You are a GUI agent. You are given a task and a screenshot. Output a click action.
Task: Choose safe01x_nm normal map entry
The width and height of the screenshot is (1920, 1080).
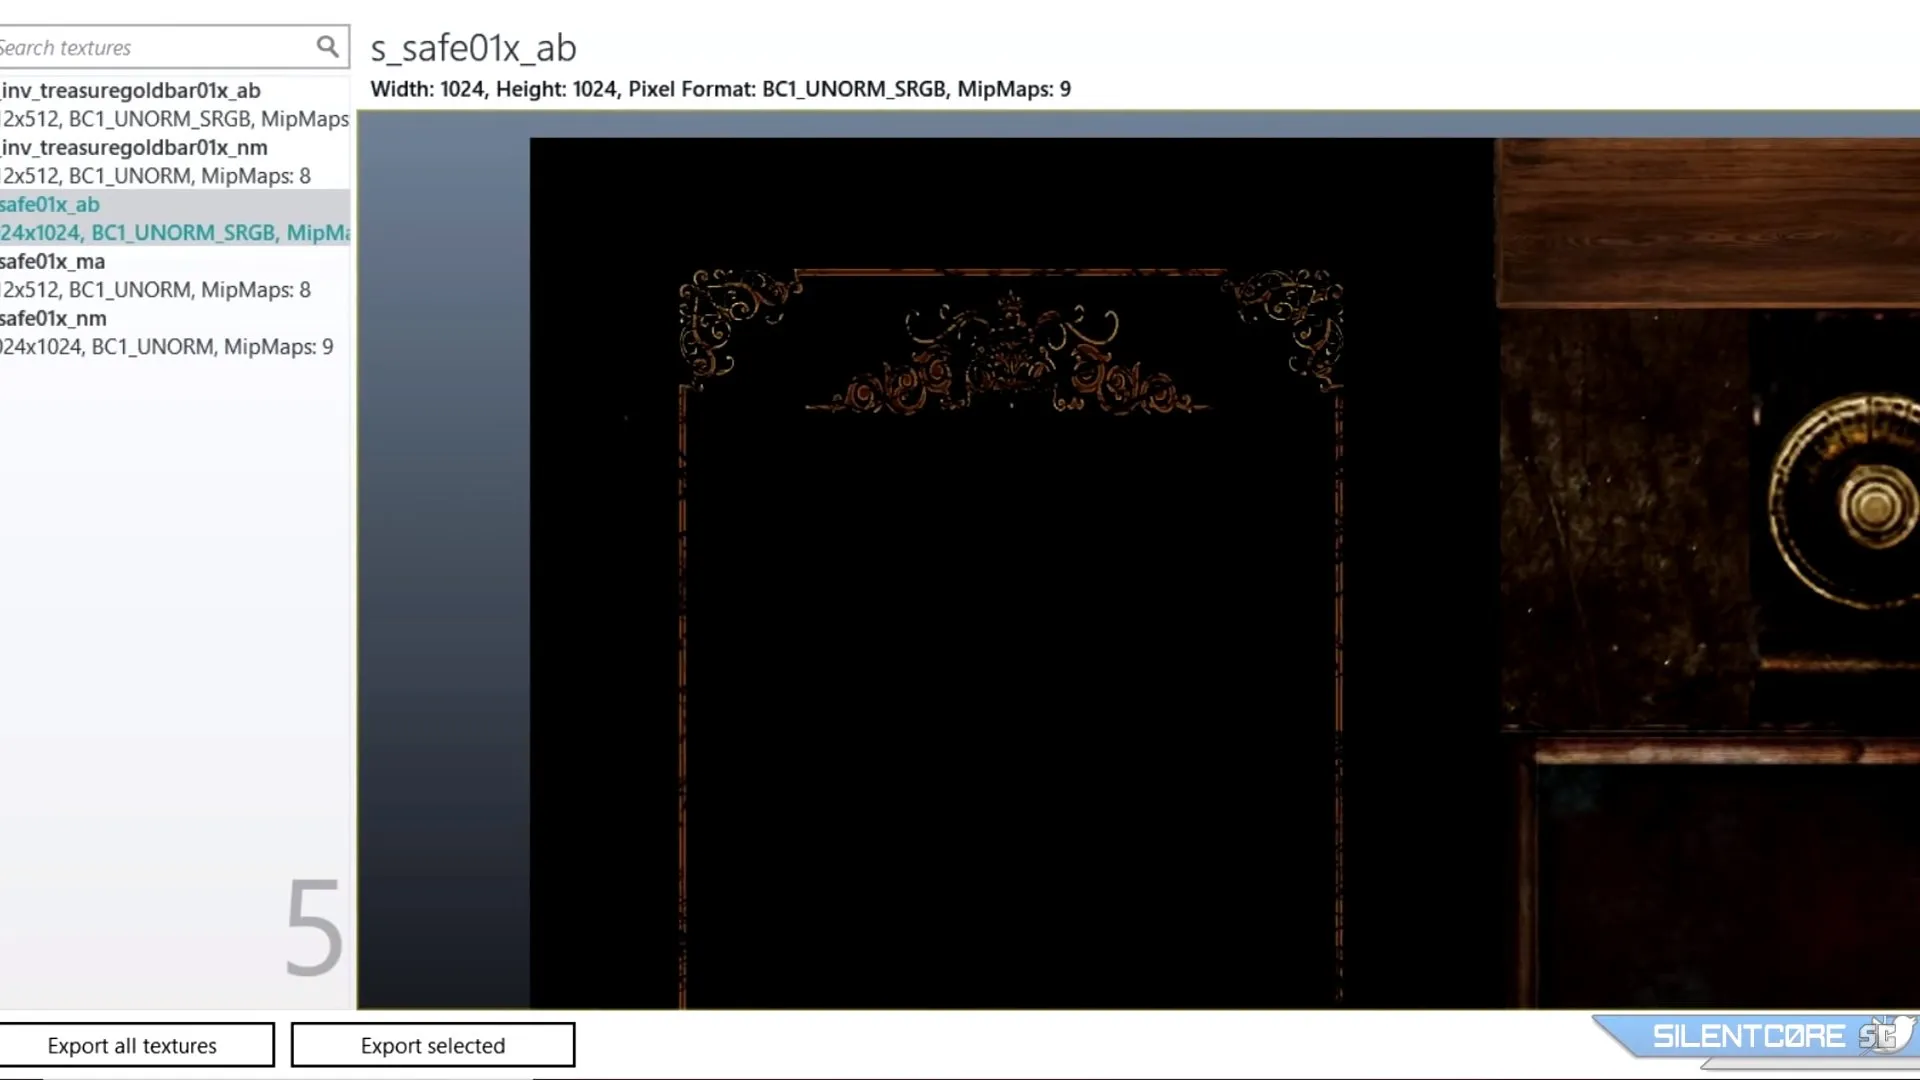point(55,318)
